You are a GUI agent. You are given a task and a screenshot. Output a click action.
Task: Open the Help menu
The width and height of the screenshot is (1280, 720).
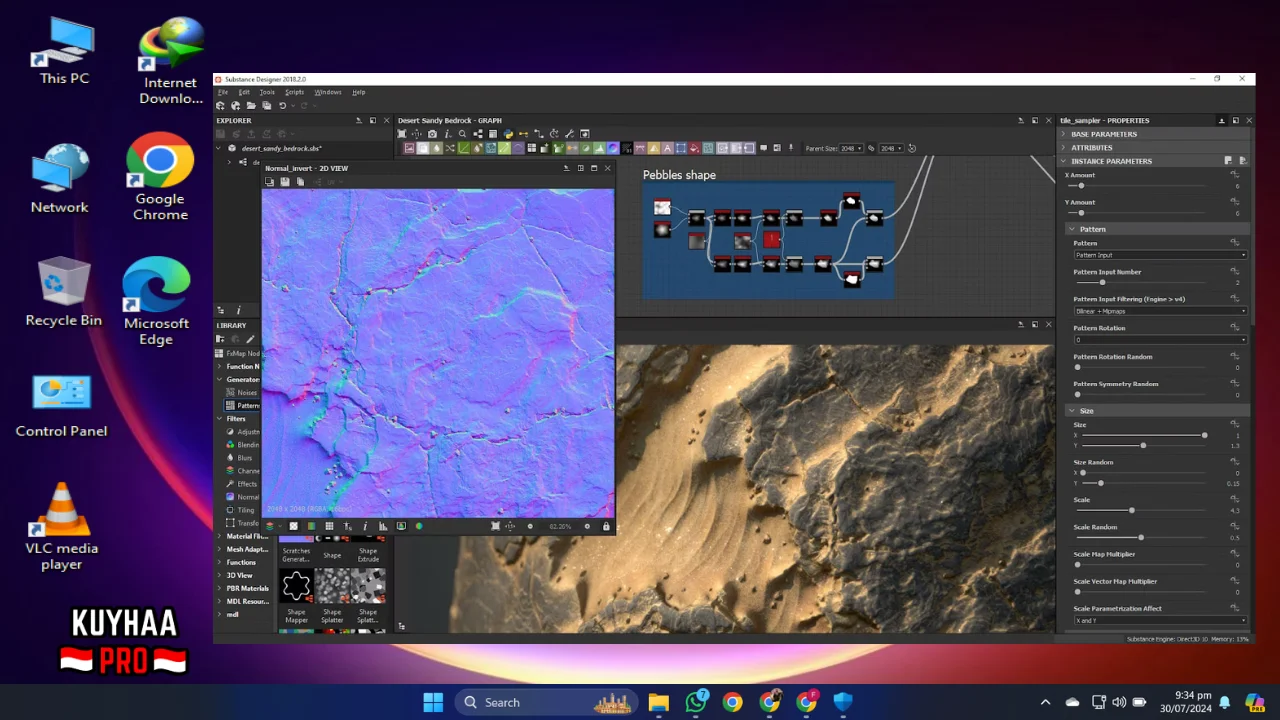[x=358, y=92]
